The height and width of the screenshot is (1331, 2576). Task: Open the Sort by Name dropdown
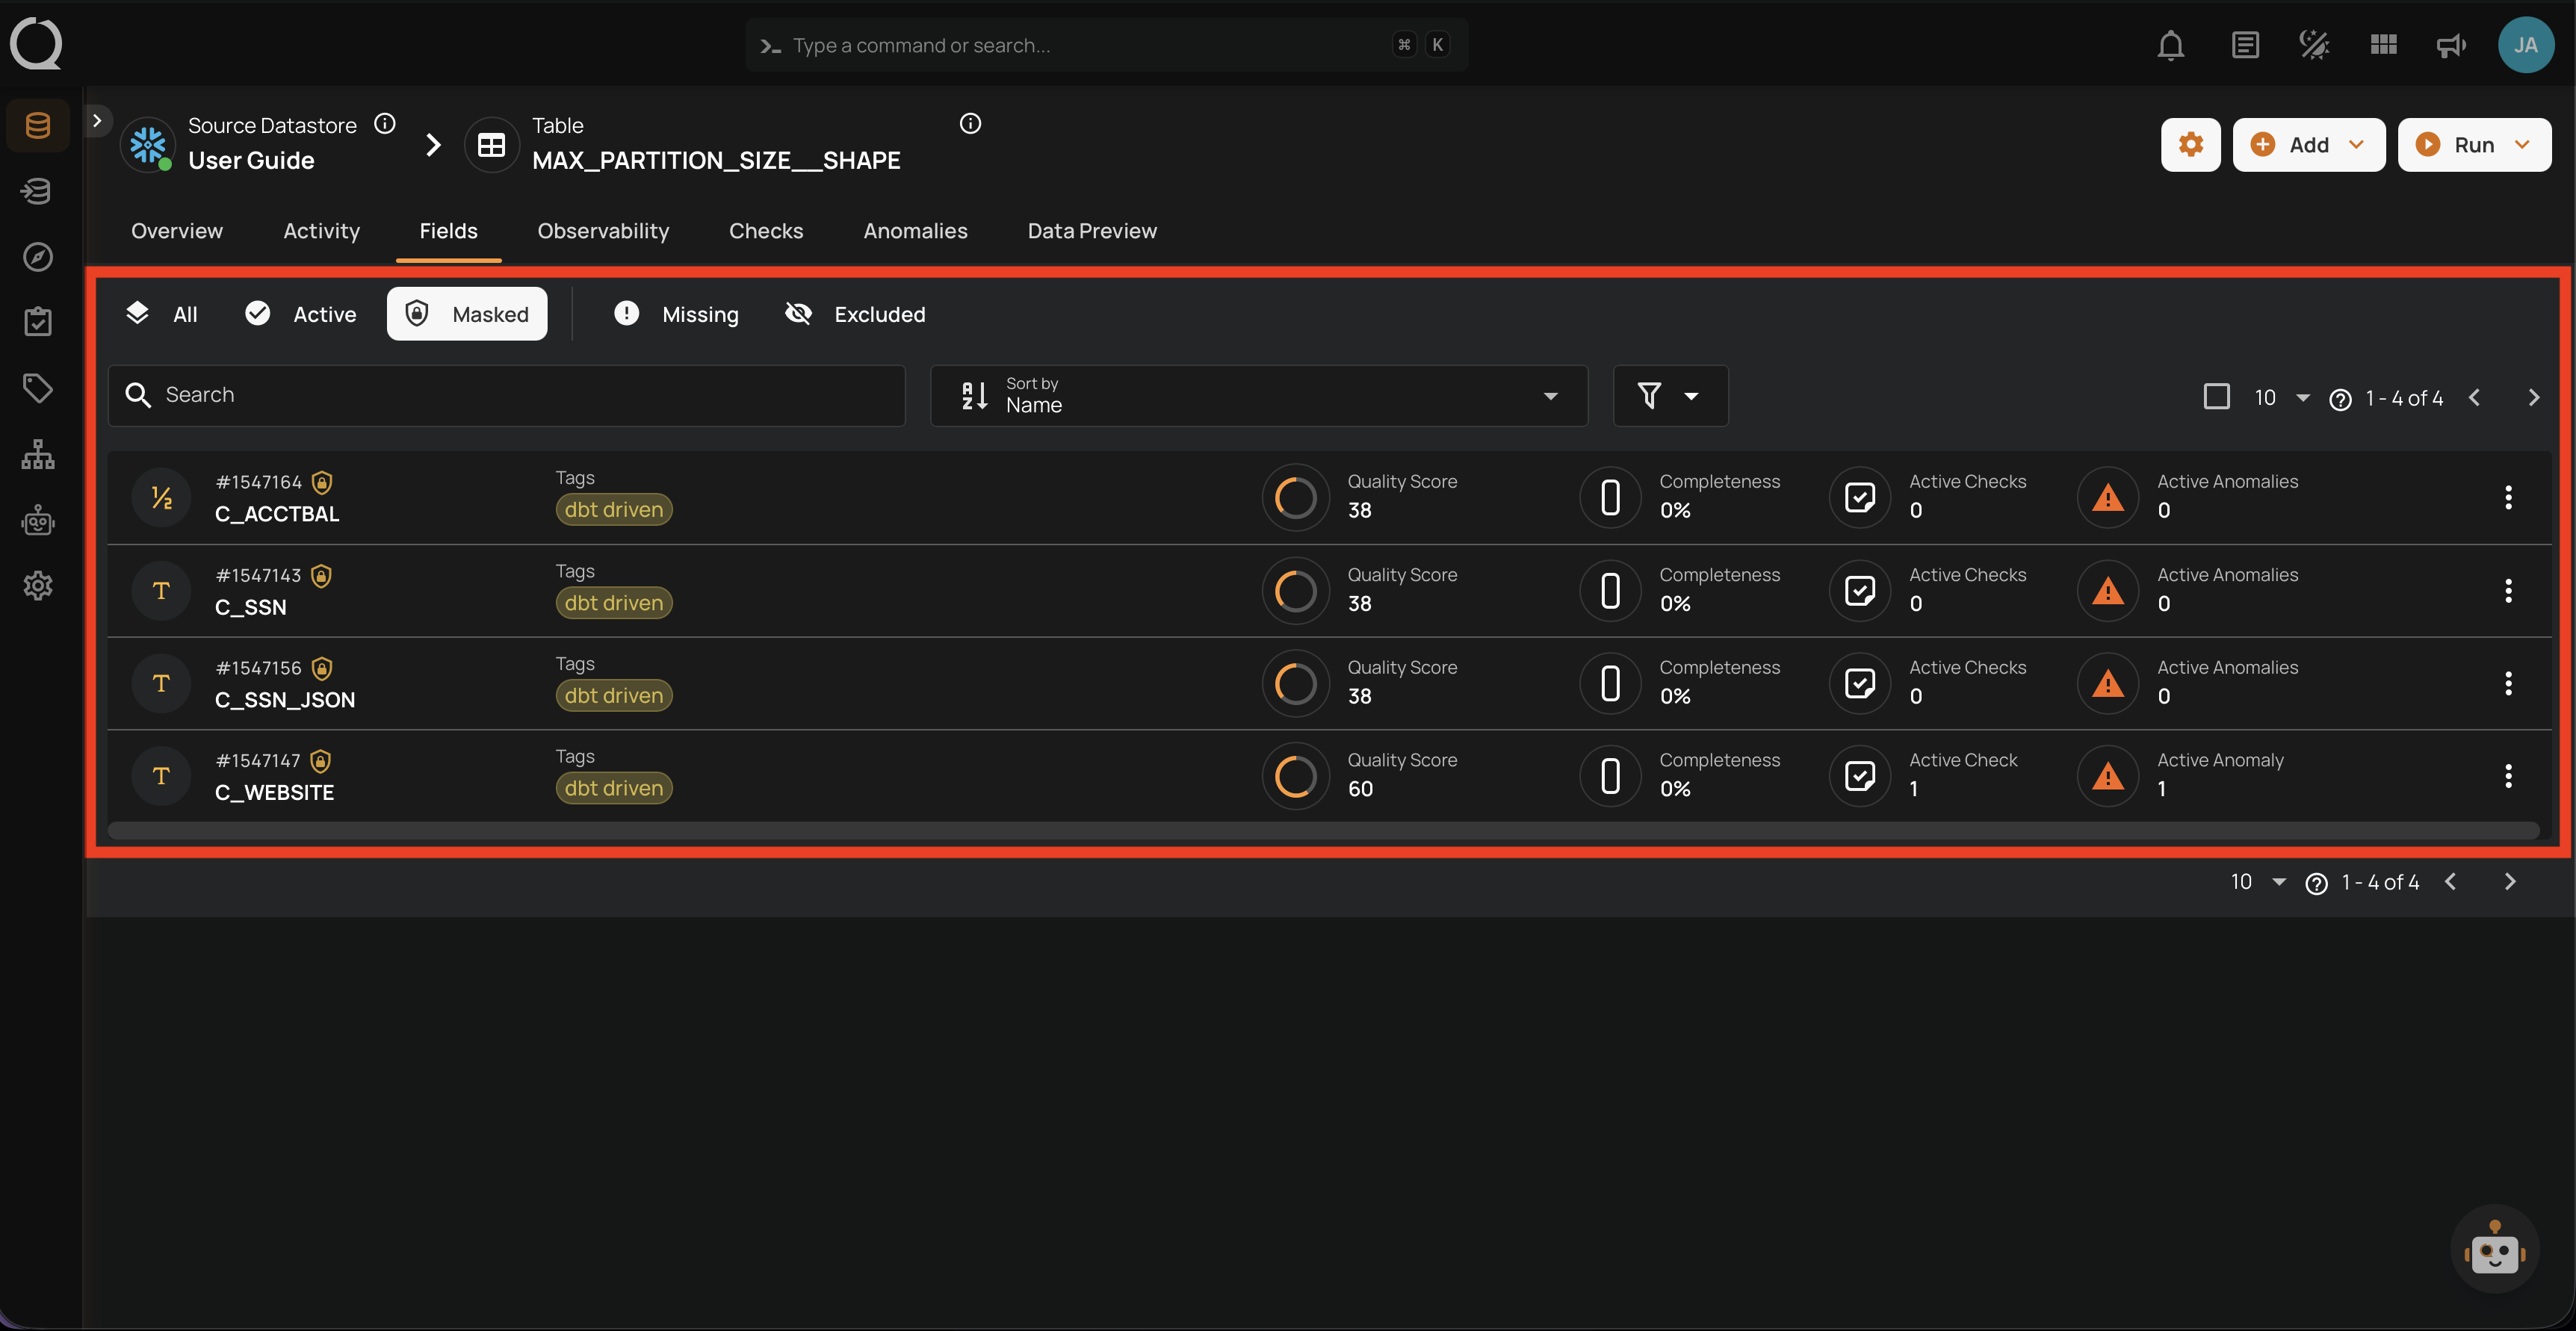pyautogui.click(x=1258, y=395)
